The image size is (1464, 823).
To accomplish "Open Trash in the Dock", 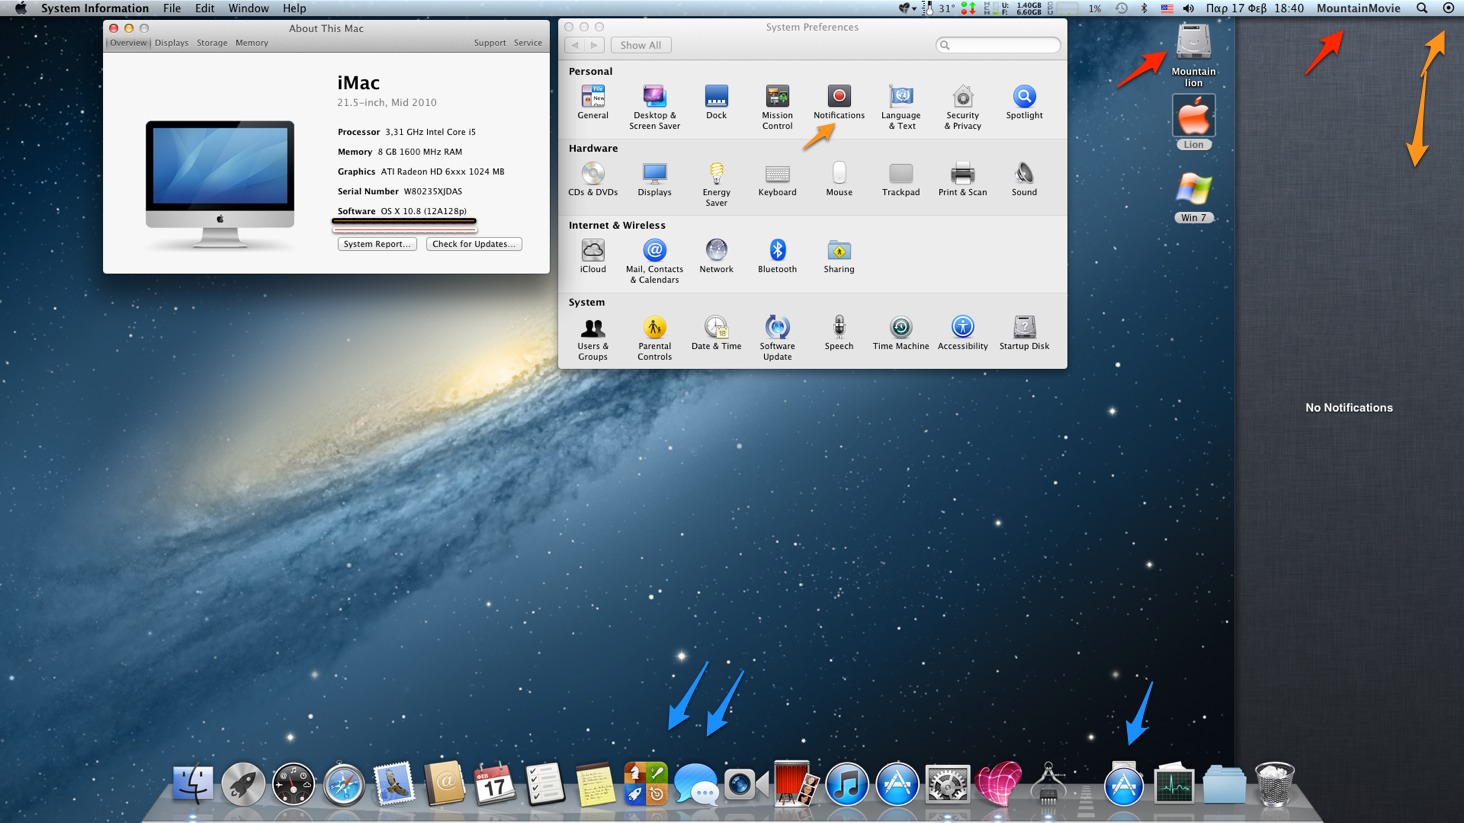I will [x=1274, y=784].
